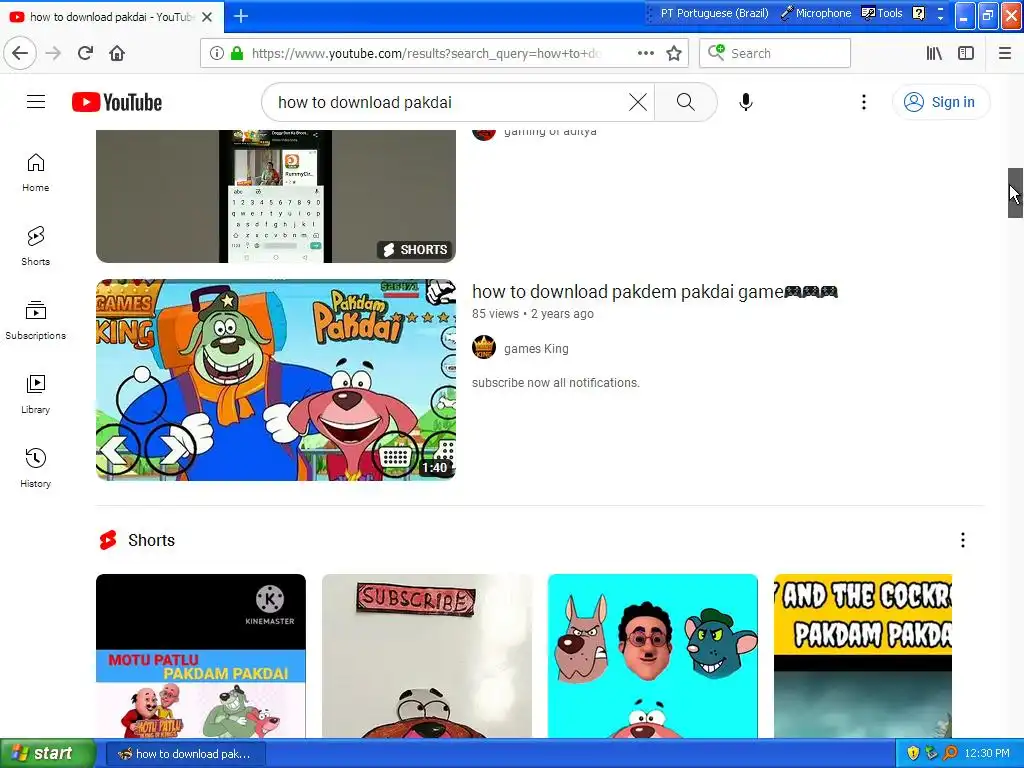Screen dimensions: 1024x768
Task: Click 85 views 2 years ago text
Action: coord(533,313)
